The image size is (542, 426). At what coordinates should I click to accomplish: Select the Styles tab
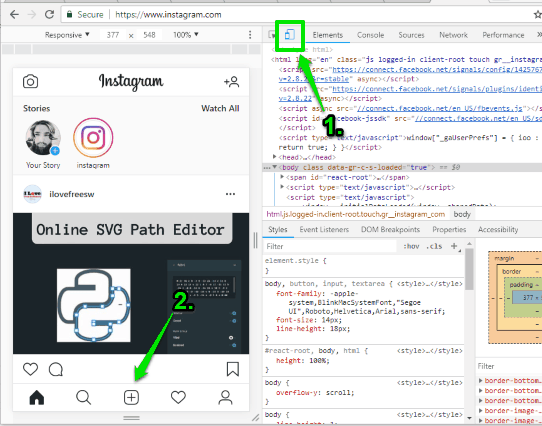[278, 230]
